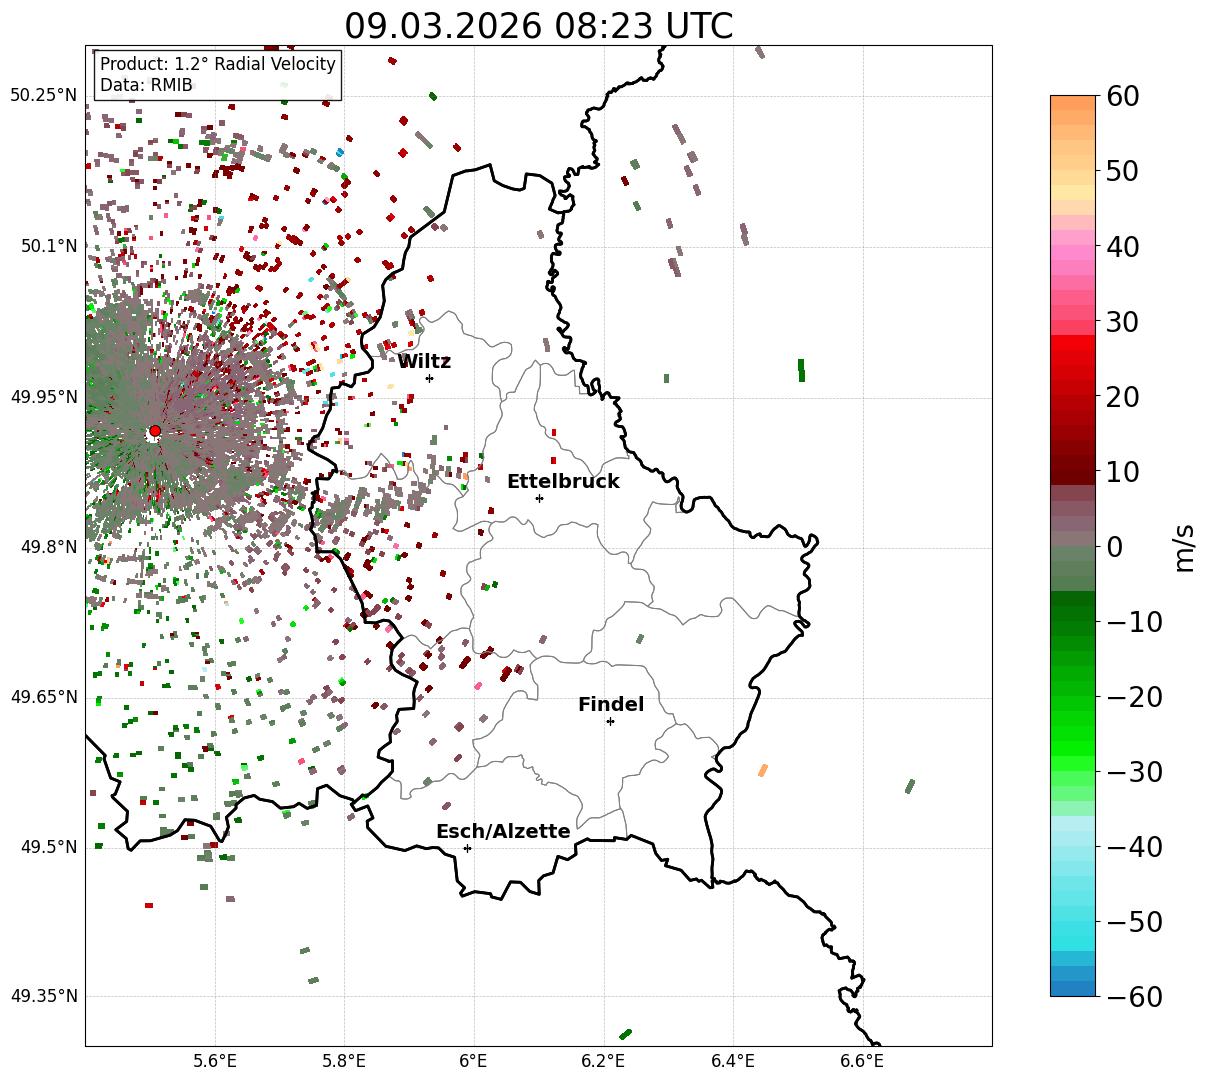Click the red radar site marker

155,431
